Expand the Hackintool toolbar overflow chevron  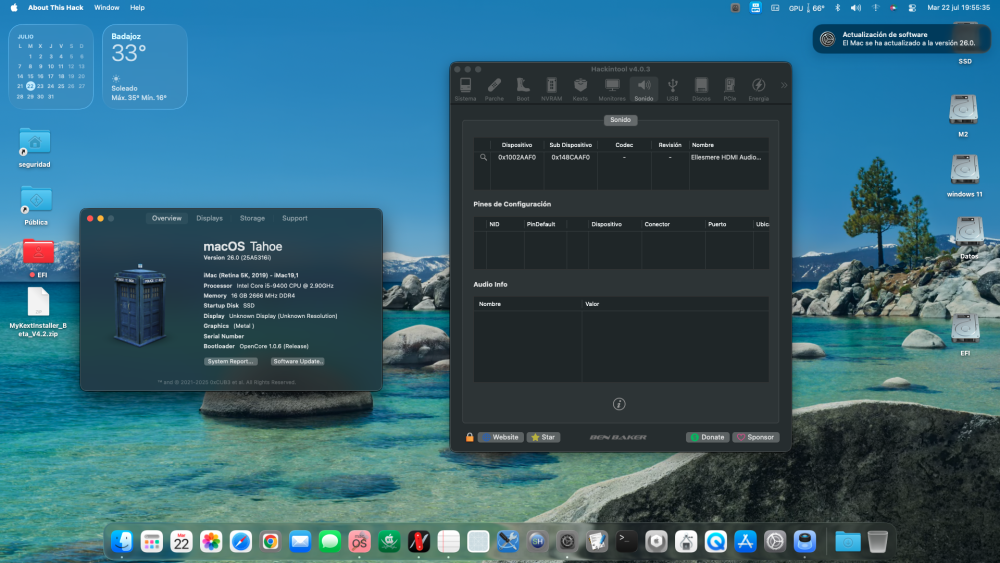pos(784,85)
